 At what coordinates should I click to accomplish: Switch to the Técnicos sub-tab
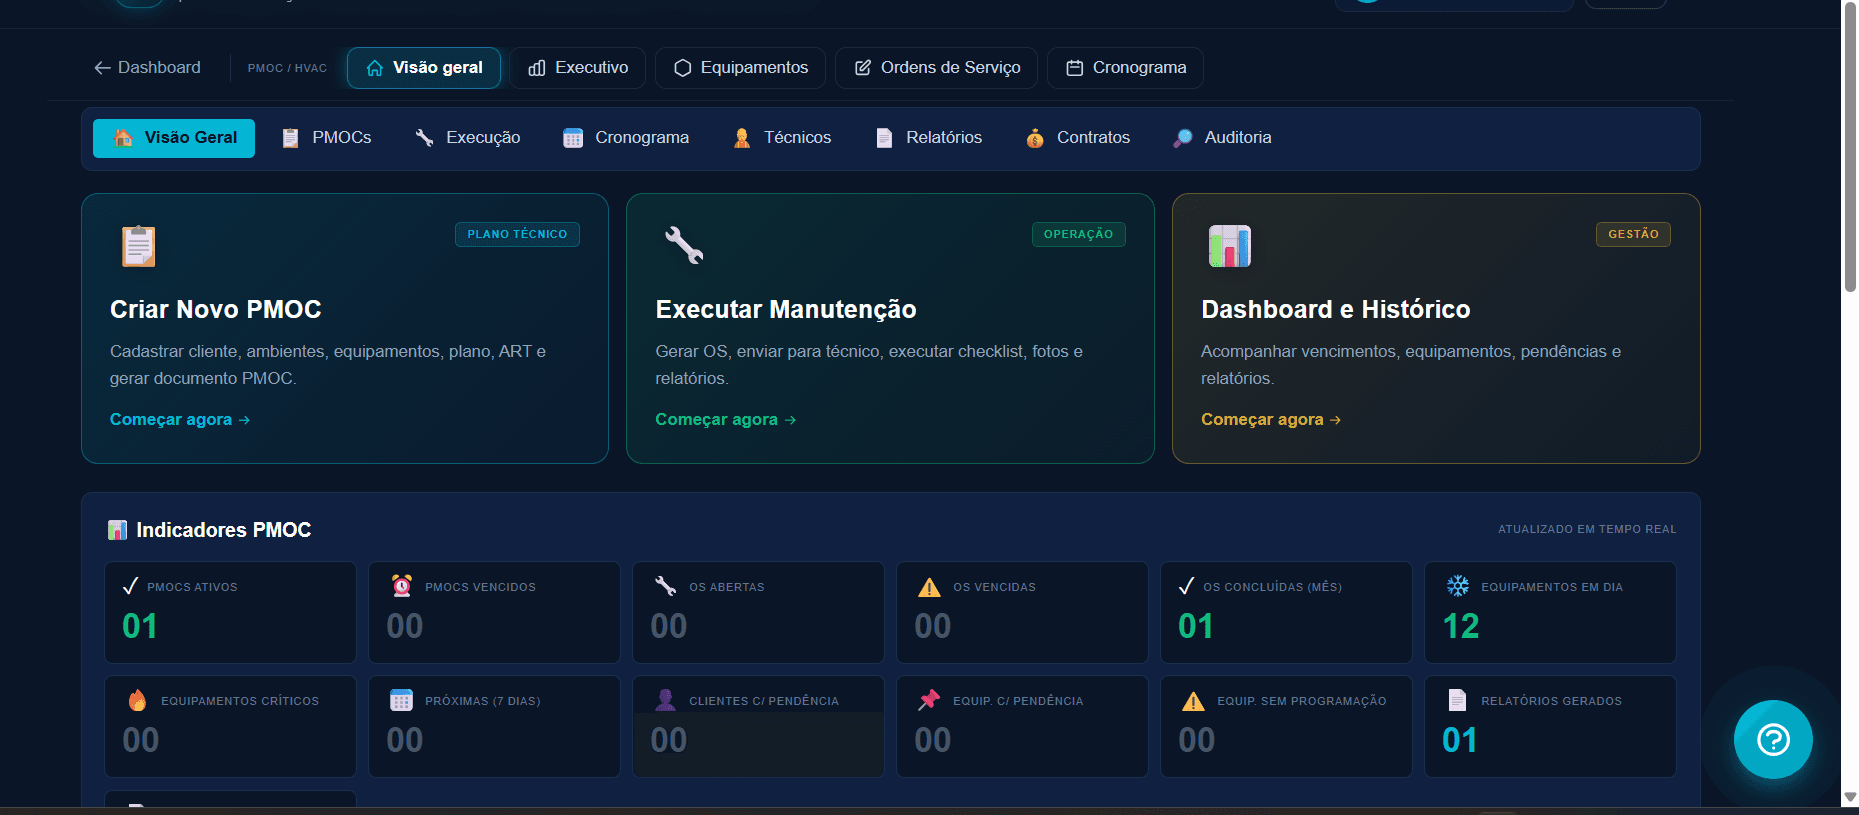point(782,138)
